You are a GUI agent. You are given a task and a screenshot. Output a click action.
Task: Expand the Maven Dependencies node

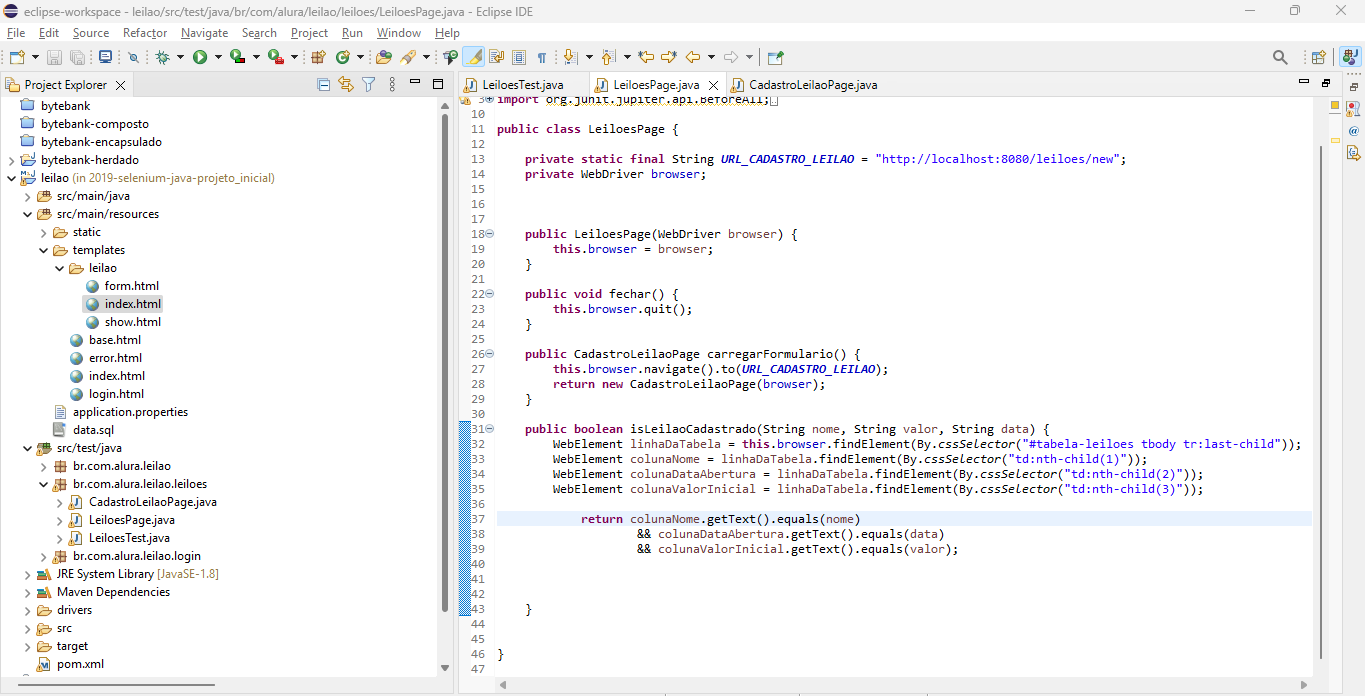[x=28, y=592]
